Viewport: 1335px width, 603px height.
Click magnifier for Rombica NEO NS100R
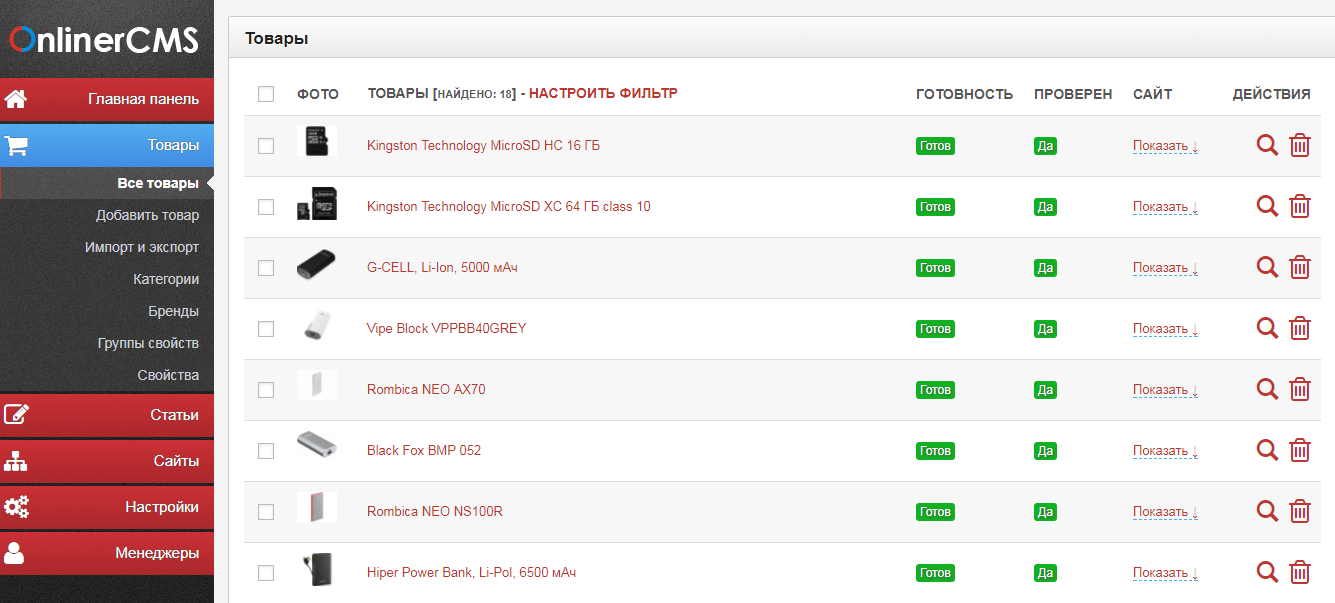coord(1267,511)
